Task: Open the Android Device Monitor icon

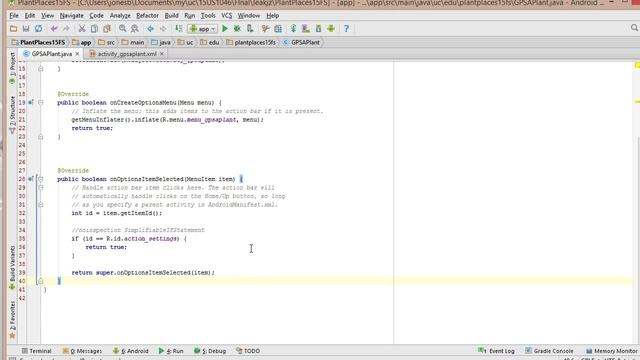Action: coord(331,29)
